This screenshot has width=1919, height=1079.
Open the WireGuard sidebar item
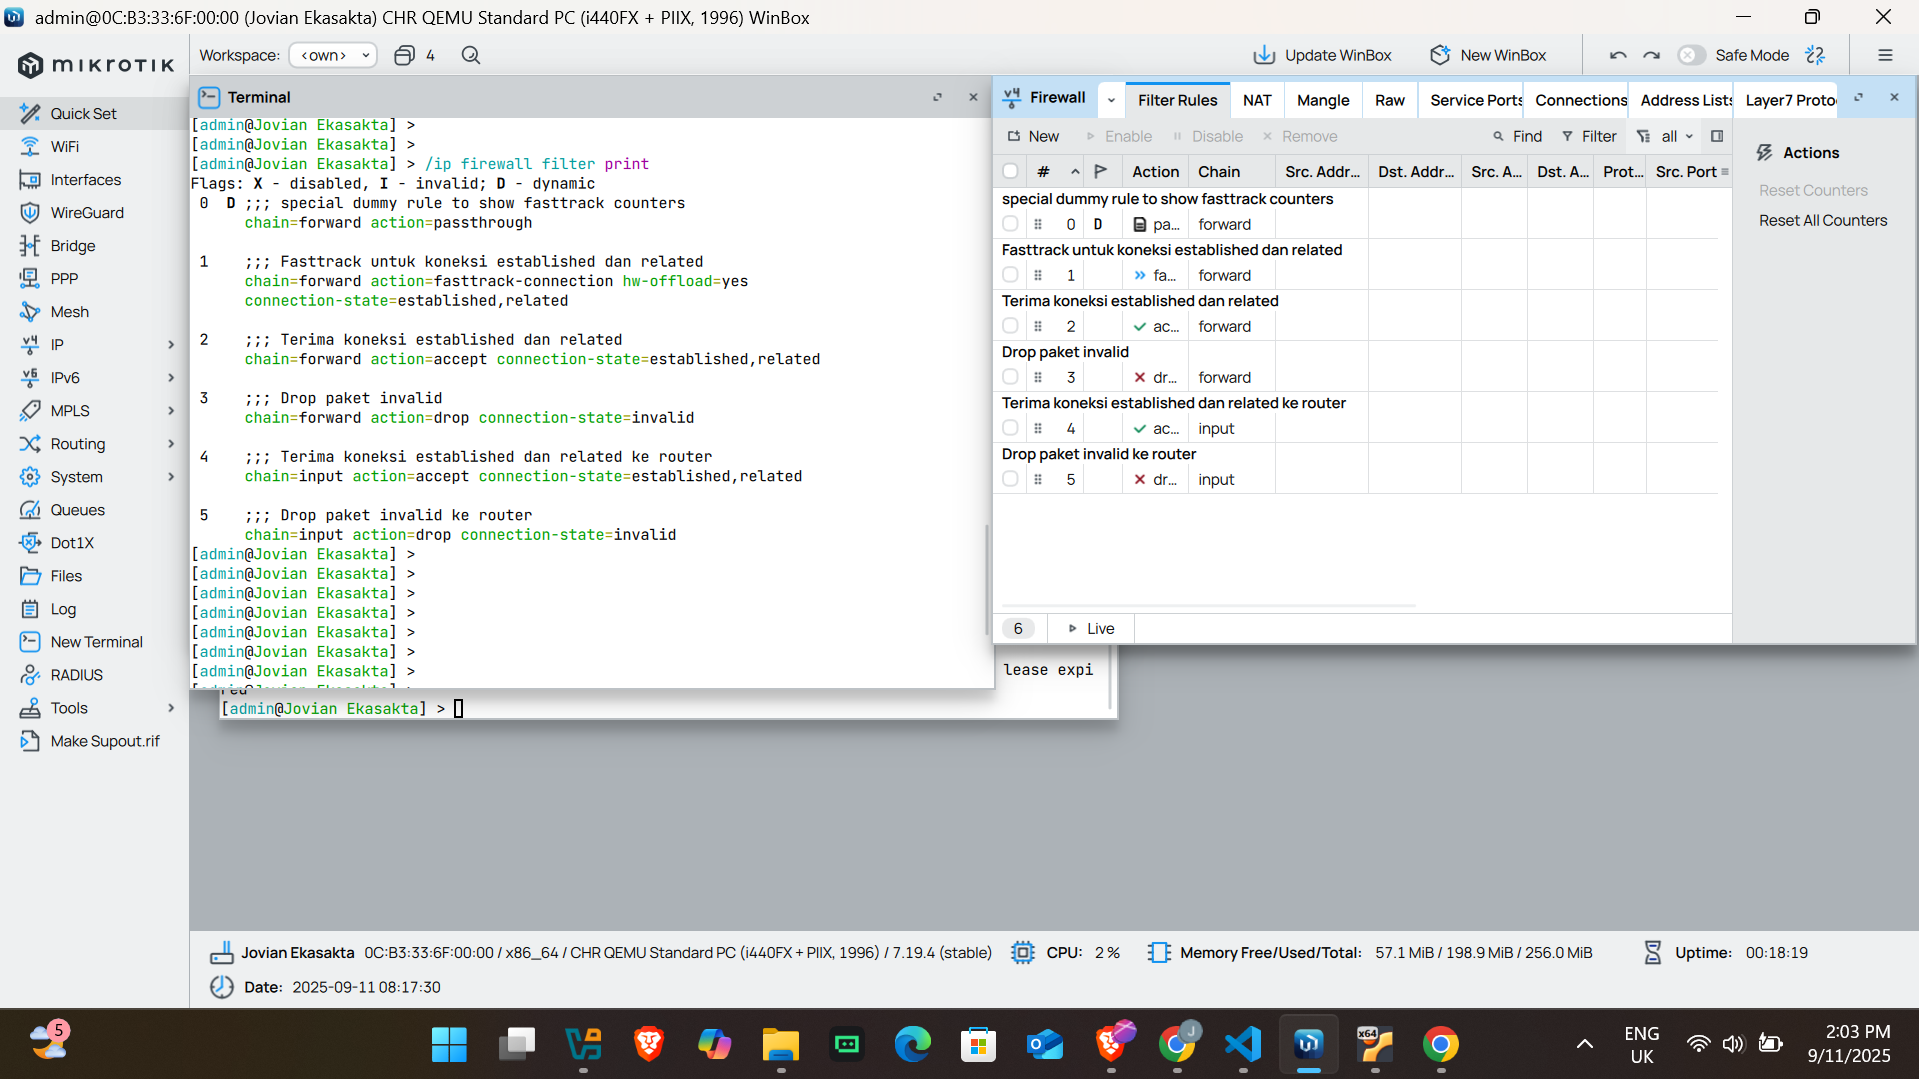(87, 212)
